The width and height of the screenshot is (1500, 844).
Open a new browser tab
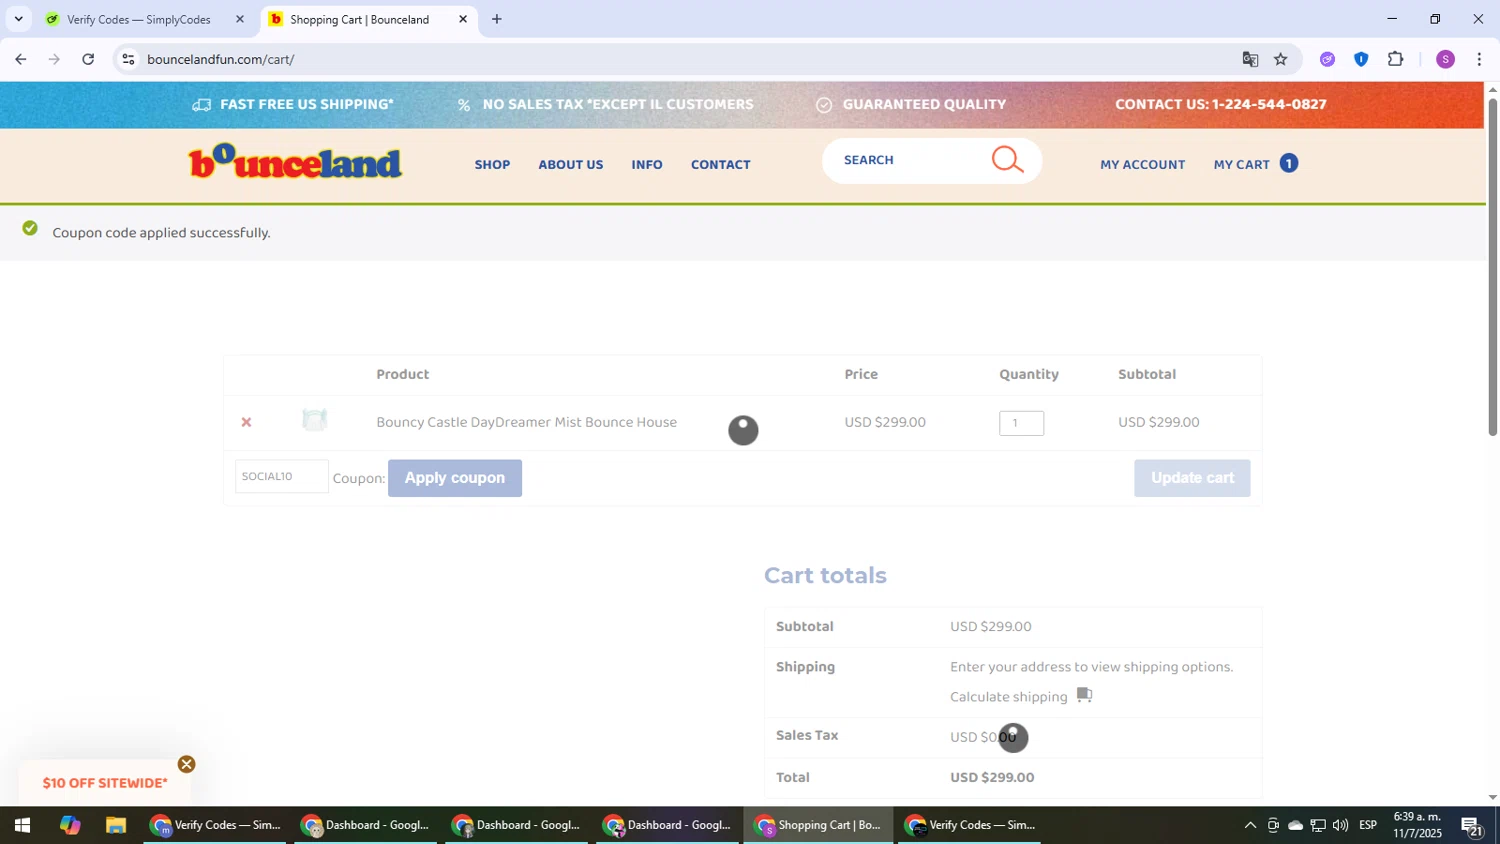[x=496, y=19]
